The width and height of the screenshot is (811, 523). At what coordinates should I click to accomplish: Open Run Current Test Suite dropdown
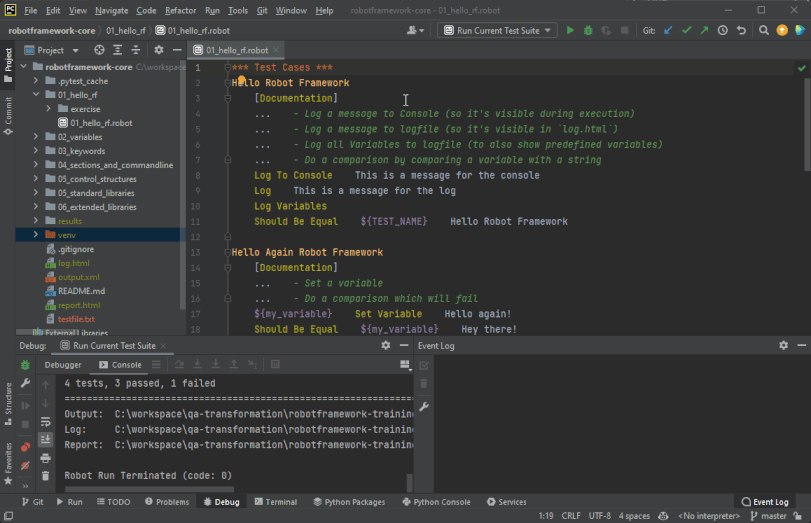point(497,30)
